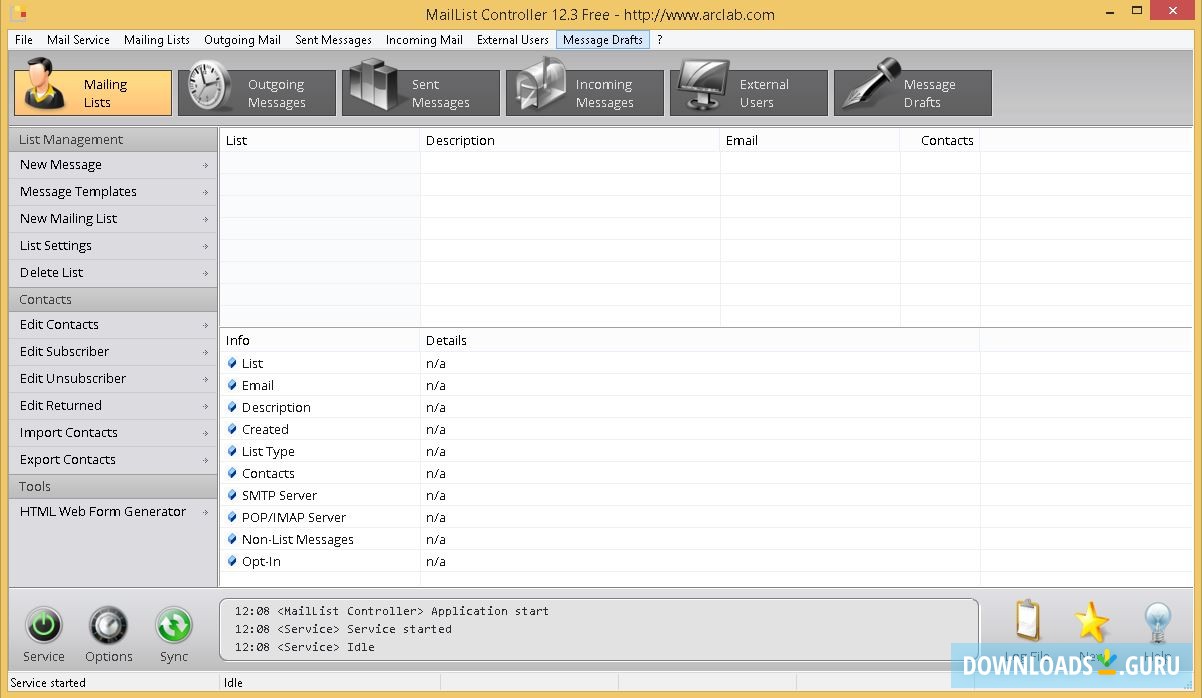Viewport: 1202px width, 698px height.
Task: Choose Delete List in List Management
Action: [x=113, y=273]
